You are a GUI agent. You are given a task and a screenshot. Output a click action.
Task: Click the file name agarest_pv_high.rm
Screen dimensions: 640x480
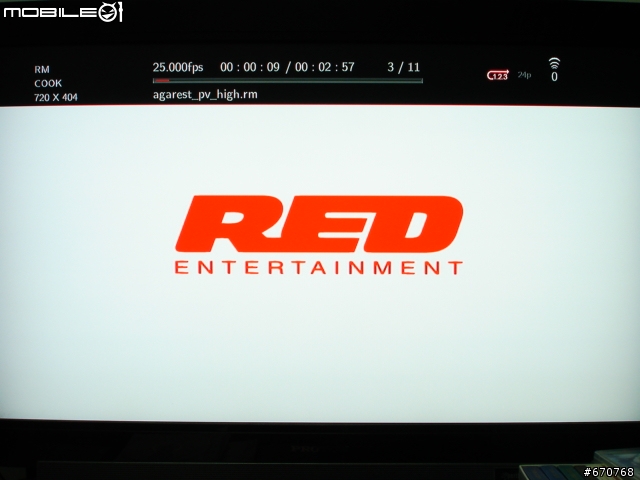click(205, 95)
